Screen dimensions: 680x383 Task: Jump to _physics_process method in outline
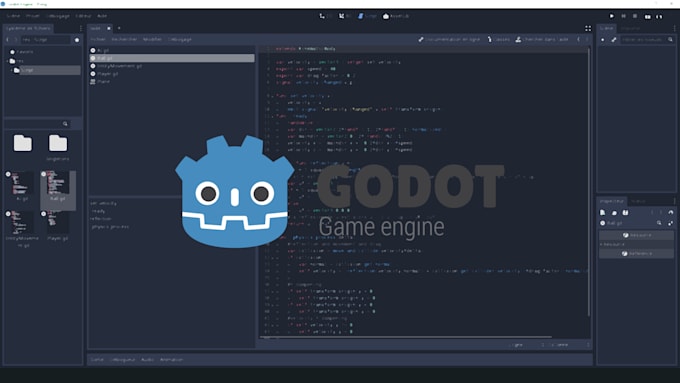coord(110,226)
